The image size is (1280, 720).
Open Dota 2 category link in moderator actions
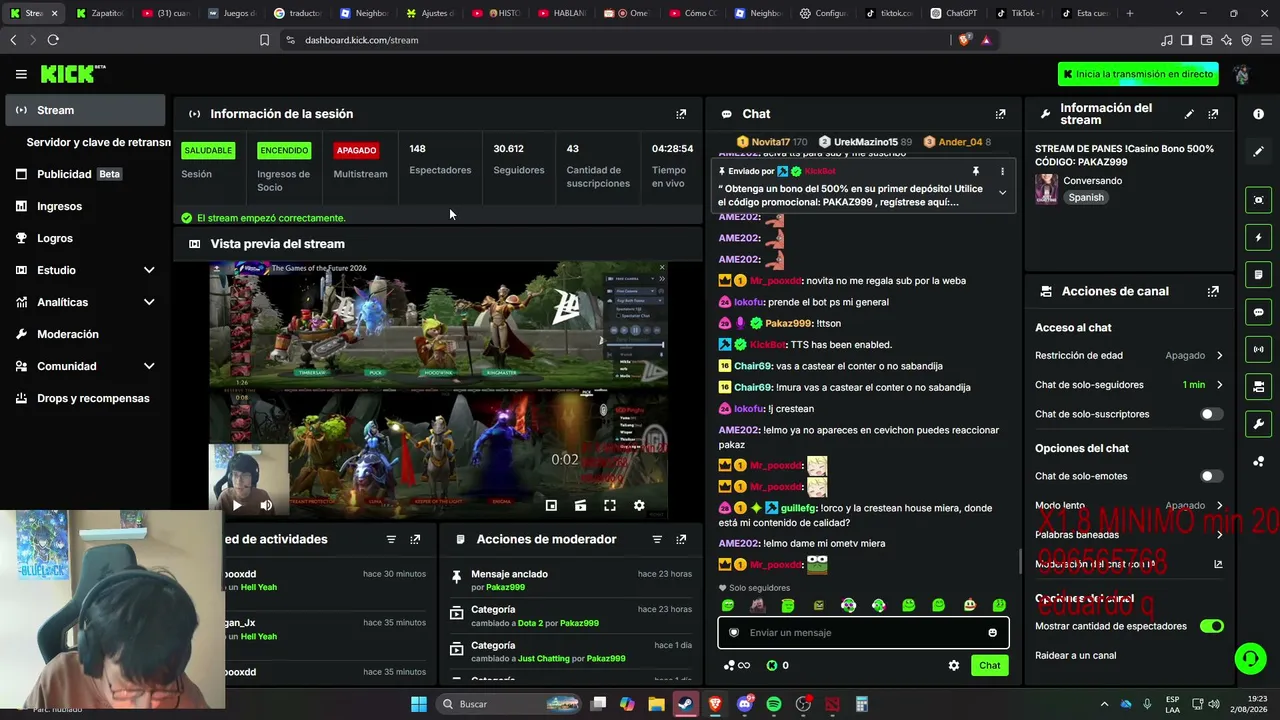pyautogui.click(x=530, y=624)
